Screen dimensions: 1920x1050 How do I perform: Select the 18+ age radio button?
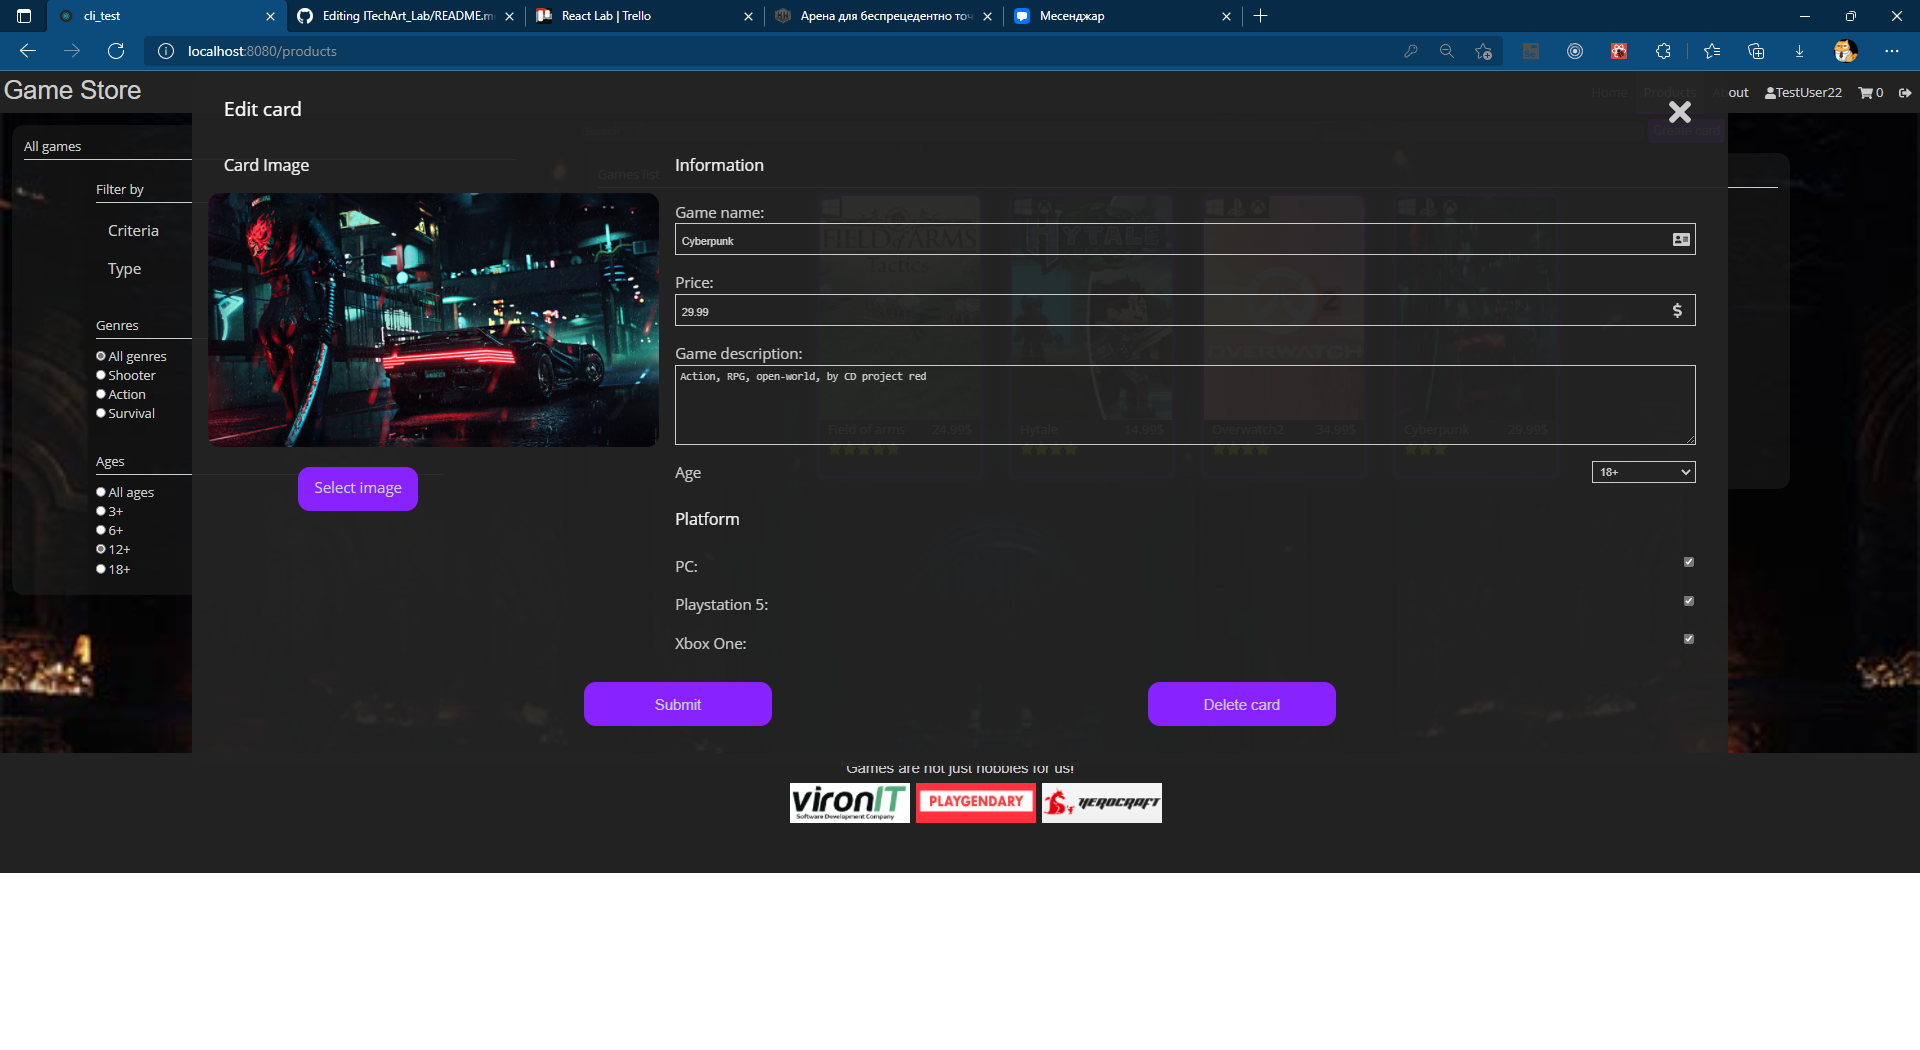(101, 568)
